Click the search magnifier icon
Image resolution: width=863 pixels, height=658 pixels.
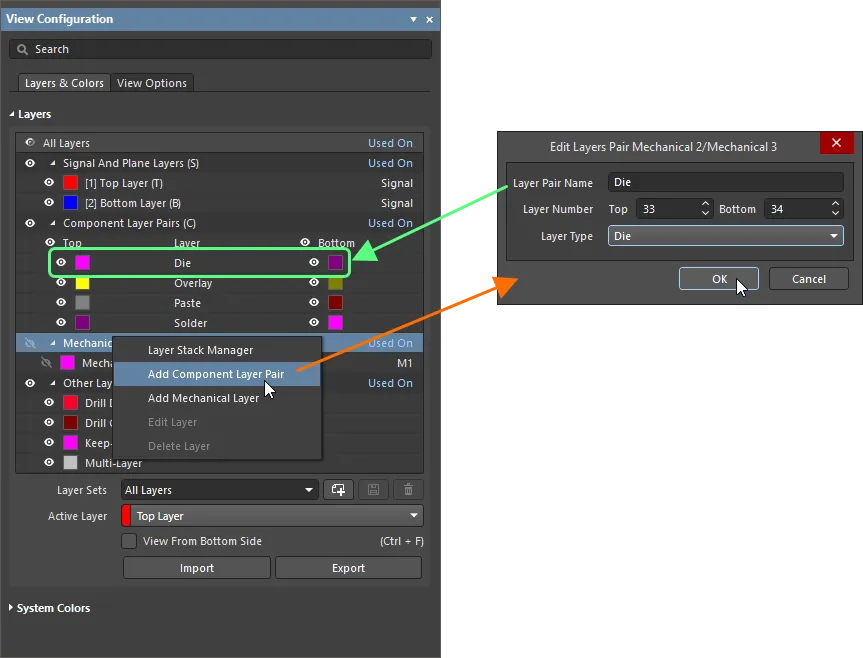click(23, 49)
